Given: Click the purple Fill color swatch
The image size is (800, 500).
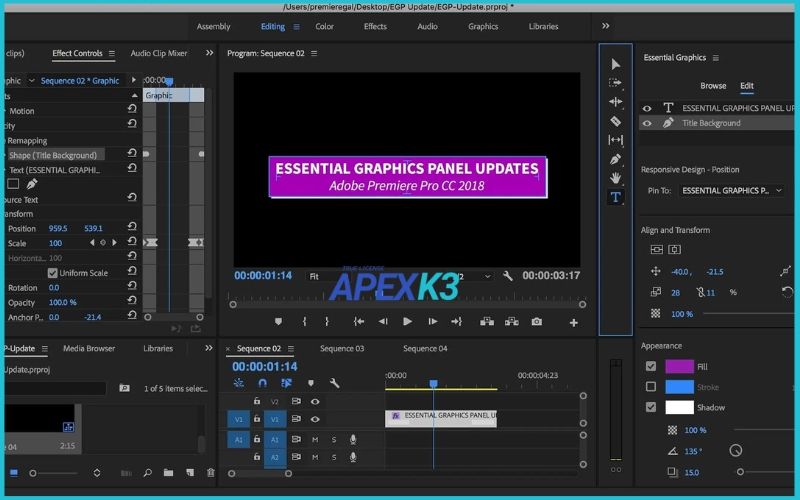Looking at the screenshot, I should tap(679, 367).
